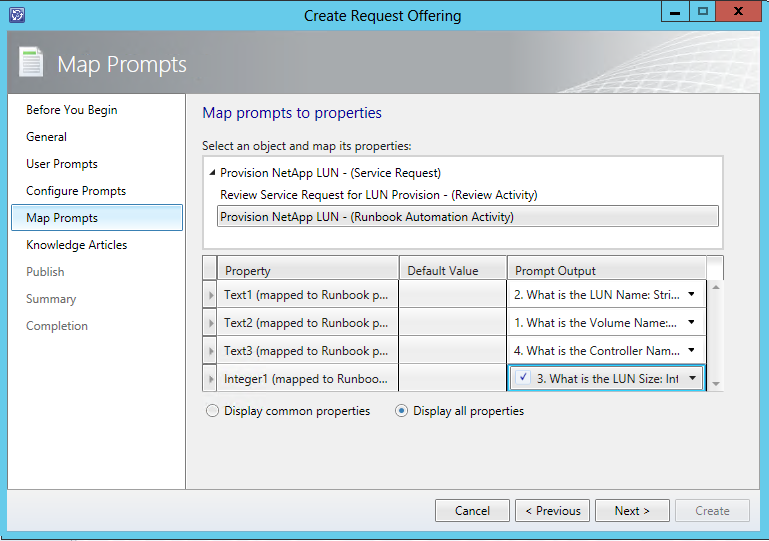Select Provision NetApp LUN Runbook Automation Activity
Screen dimensions: 769x541
click(x=468, y=216)
